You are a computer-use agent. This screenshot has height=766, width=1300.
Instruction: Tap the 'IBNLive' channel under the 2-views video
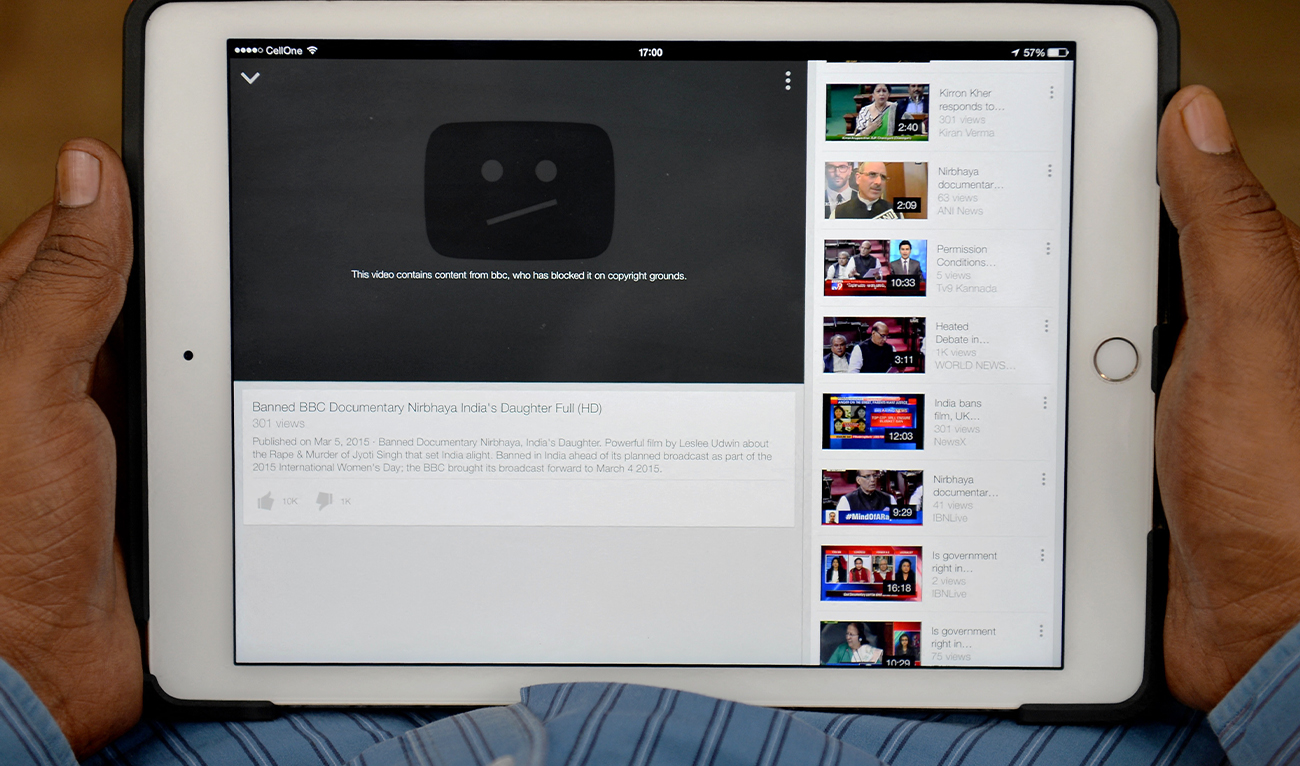pyautogui.click(x=949, y=594)
